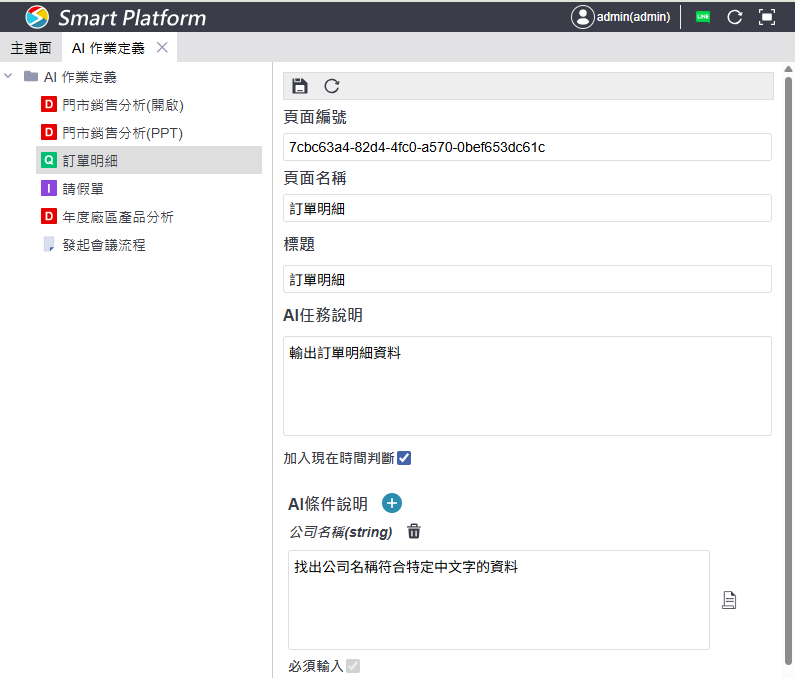Screen dimensions: 795x678
Task: Click the green Q icon of 訂單明細
Action: (x=49, y=160)
